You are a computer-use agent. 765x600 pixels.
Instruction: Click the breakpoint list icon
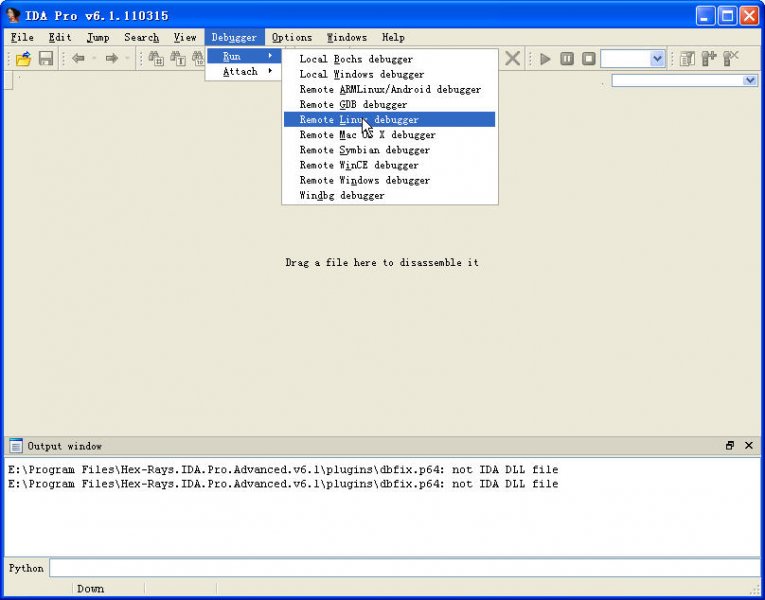point(687,59)
